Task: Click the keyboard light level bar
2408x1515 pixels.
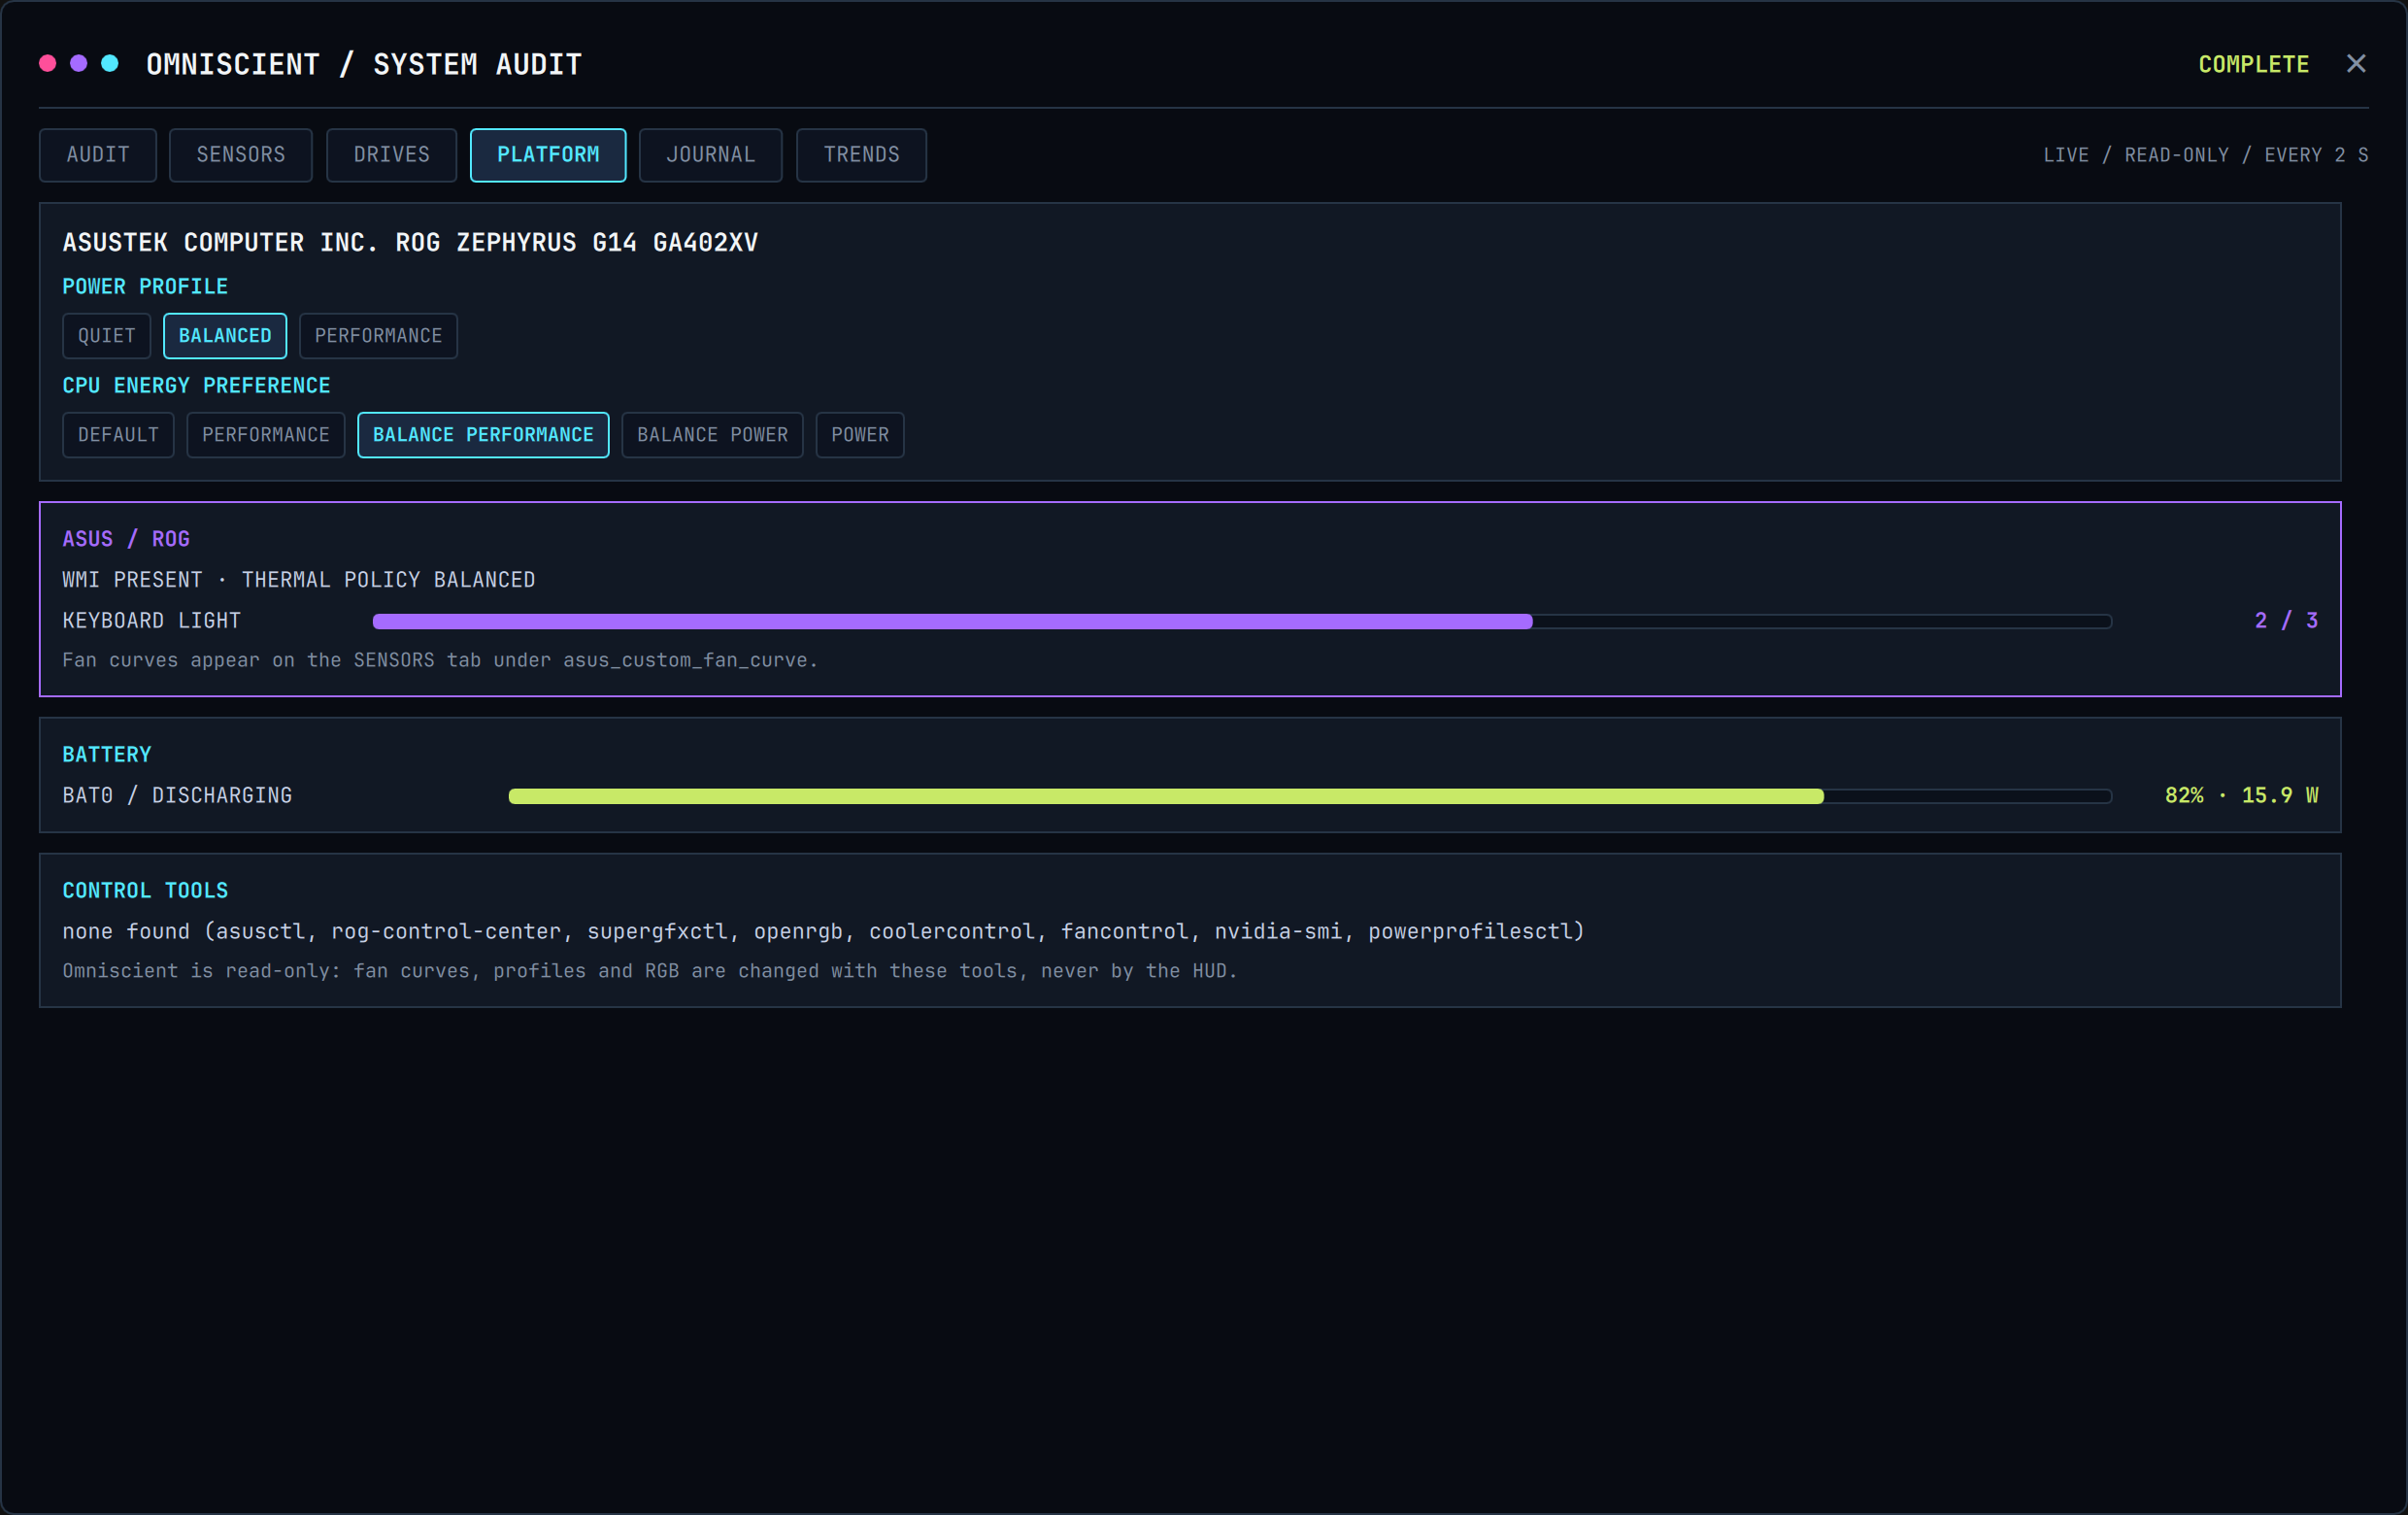Action: tap(1242, 622)
